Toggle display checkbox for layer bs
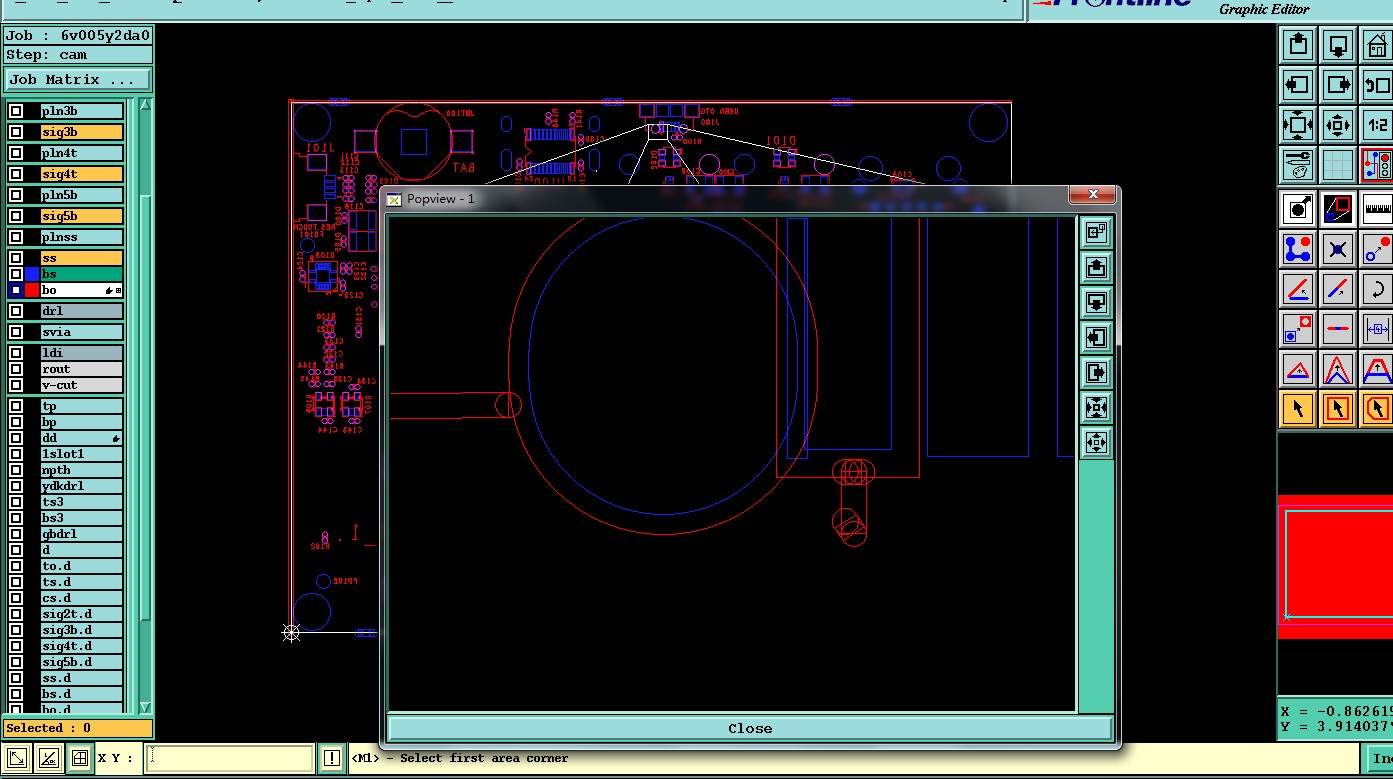The height and width of the screenshot is (779, 1393). tap(16, 274)
